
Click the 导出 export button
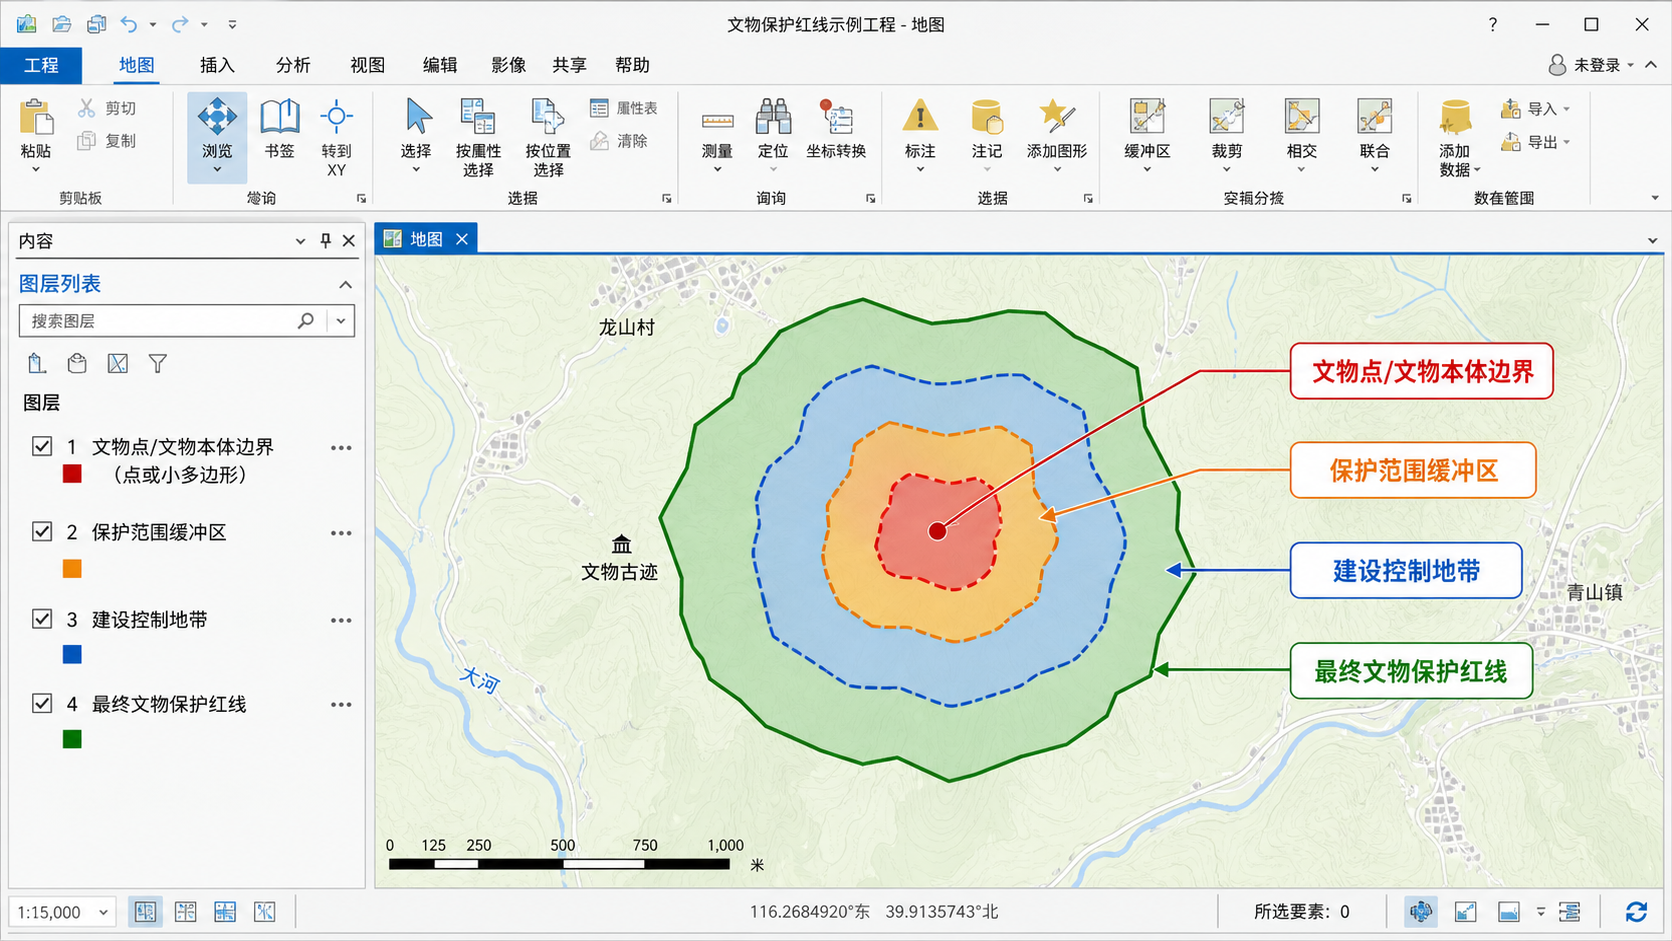pyautogui.click(x=1535, y=142)
